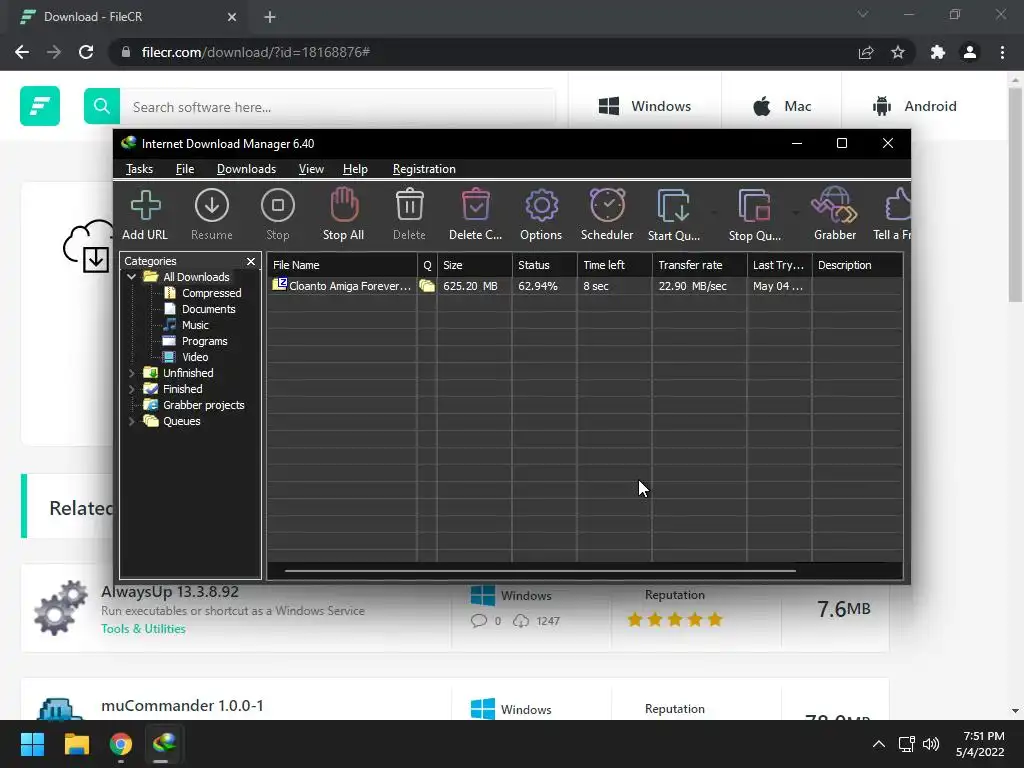Open the View menu
This screenshot has width=1024, height=768.
click(311, 169)
